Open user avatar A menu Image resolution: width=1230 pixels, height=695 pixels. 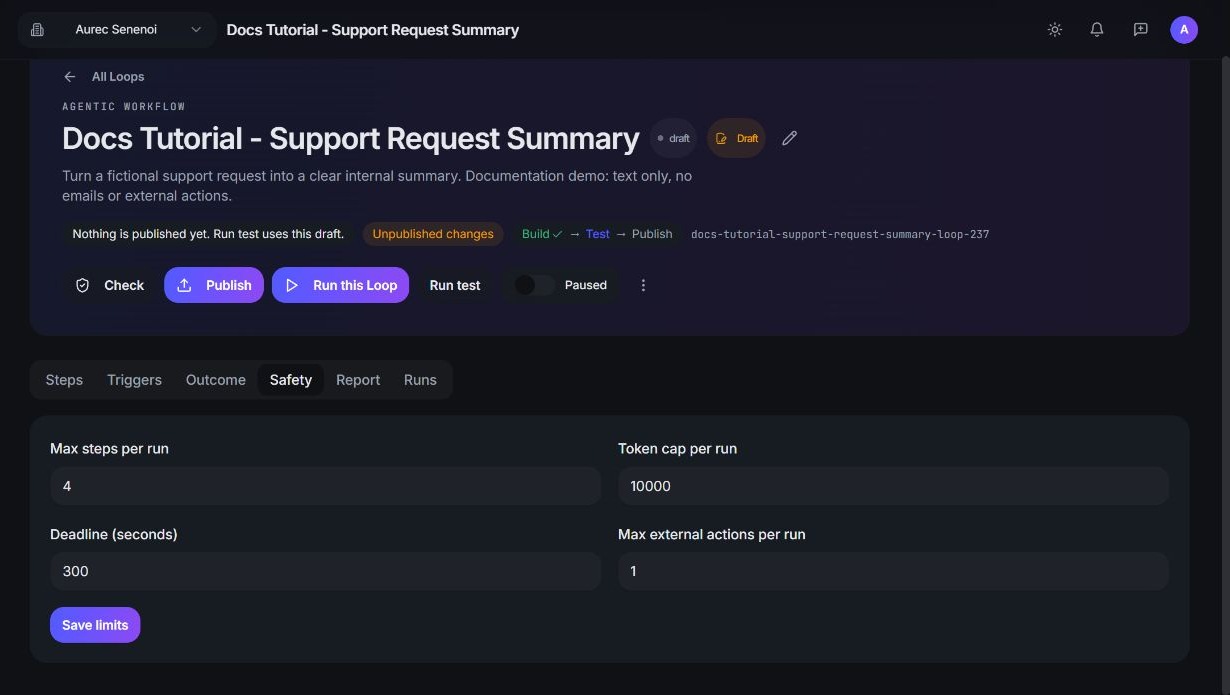coord(1184,30)
